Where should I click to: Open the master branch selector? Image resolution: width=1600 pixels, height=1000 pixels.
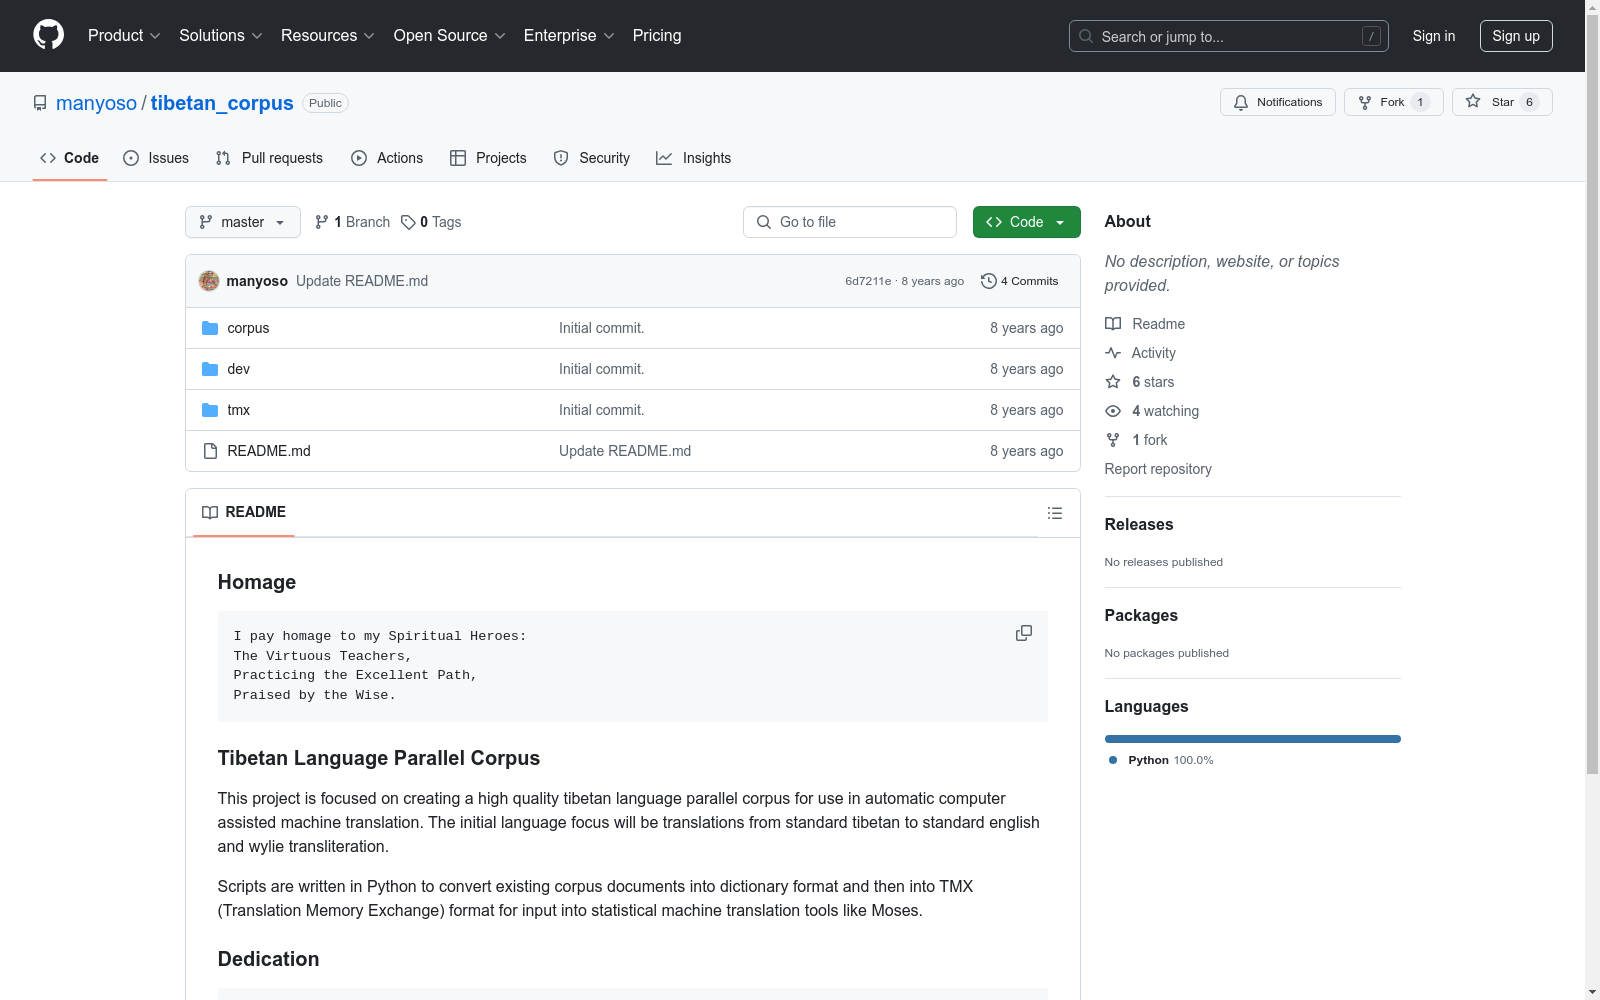point(243,222)
